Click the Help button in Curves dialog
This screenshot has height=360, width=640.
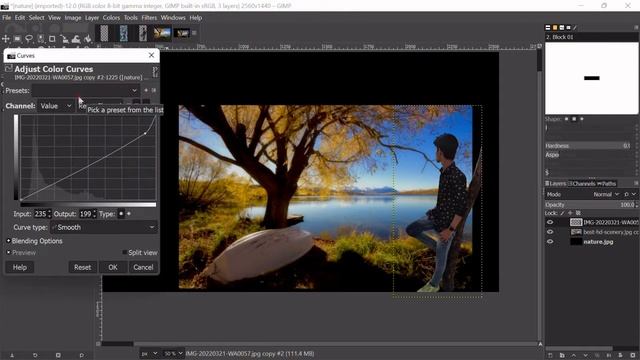[x=20, y=267]
